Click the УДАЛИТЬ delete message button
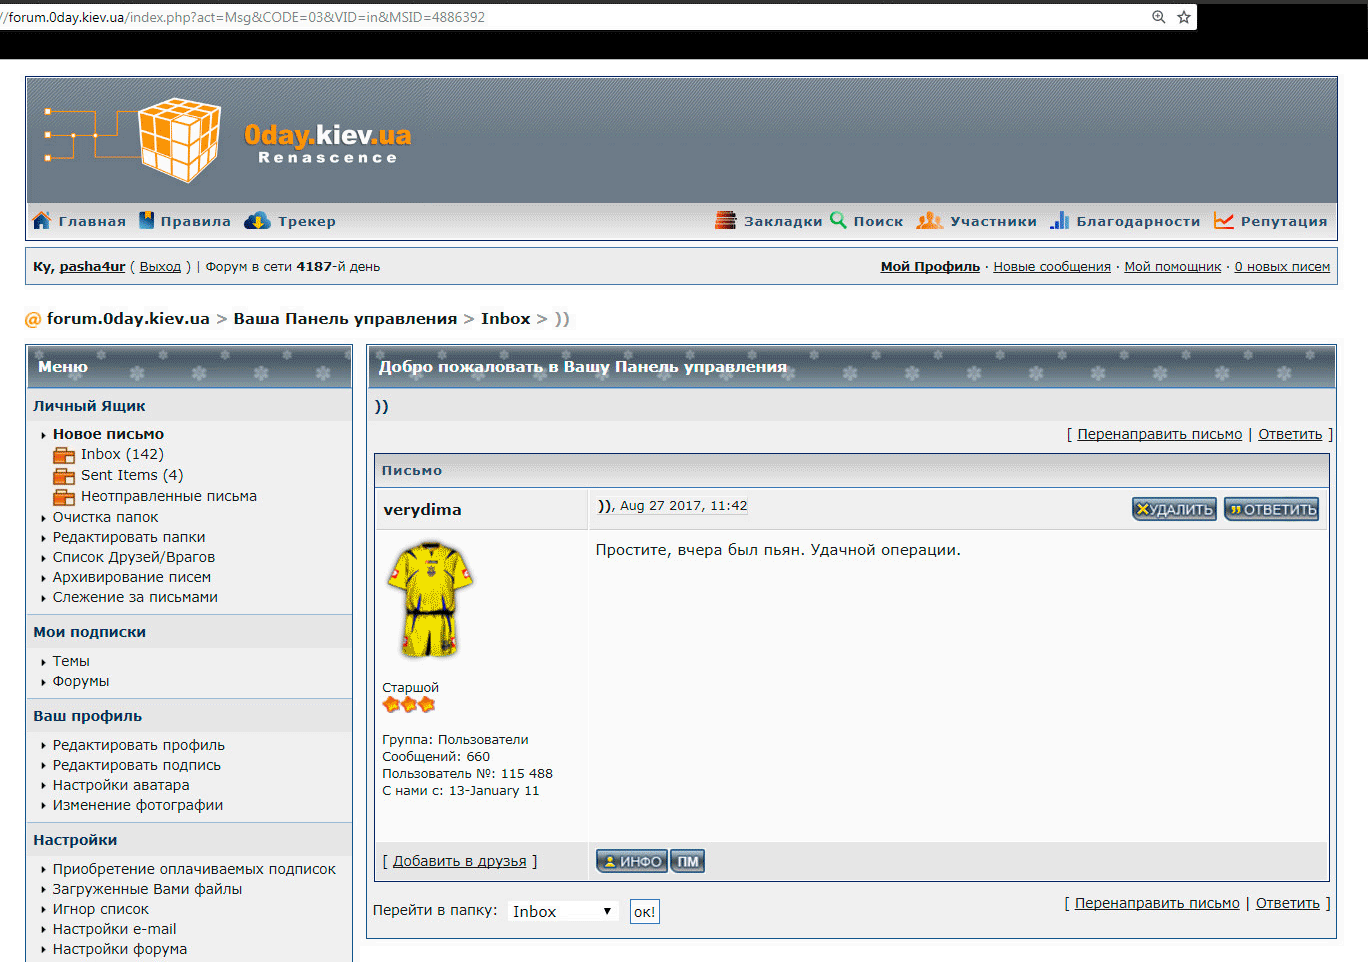The width and height of the screenshot is (1368, 962). (1174, 509)
